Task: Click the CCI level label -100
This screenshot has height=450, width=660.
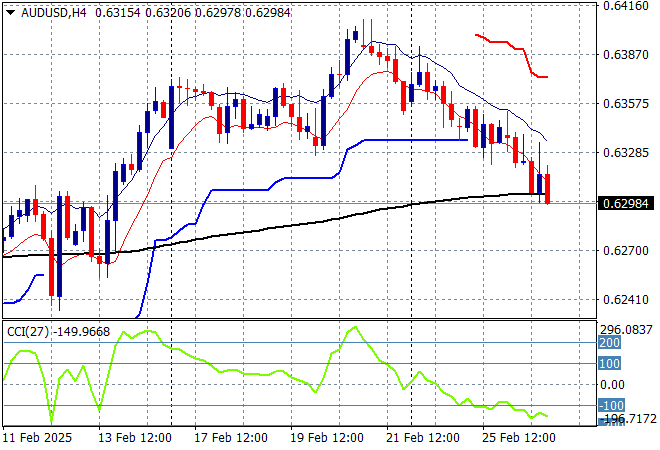Action: (611, 405)
